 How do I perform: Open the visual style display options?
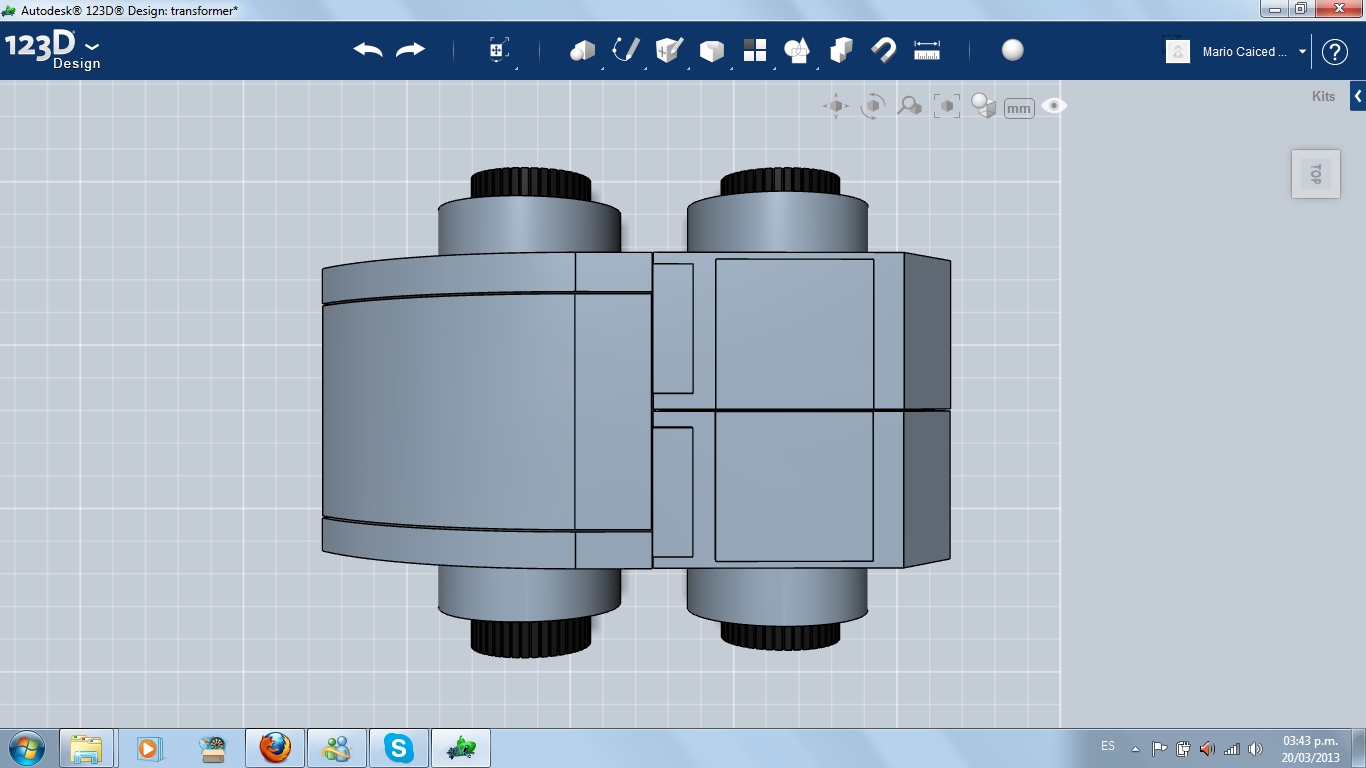click(x=984, y=106)
